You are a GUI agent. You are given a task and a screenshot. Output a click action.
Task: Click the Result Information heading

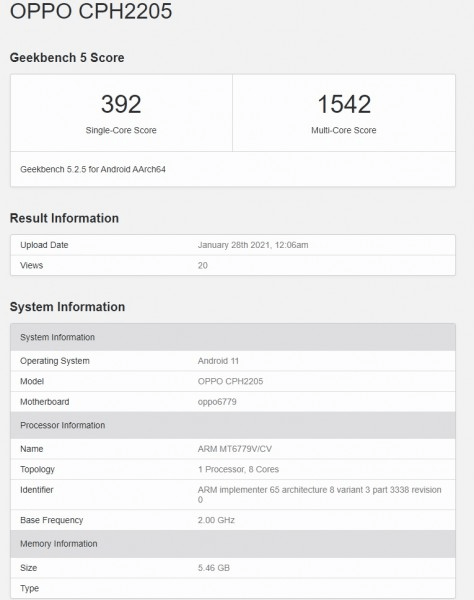pos(64,218)
